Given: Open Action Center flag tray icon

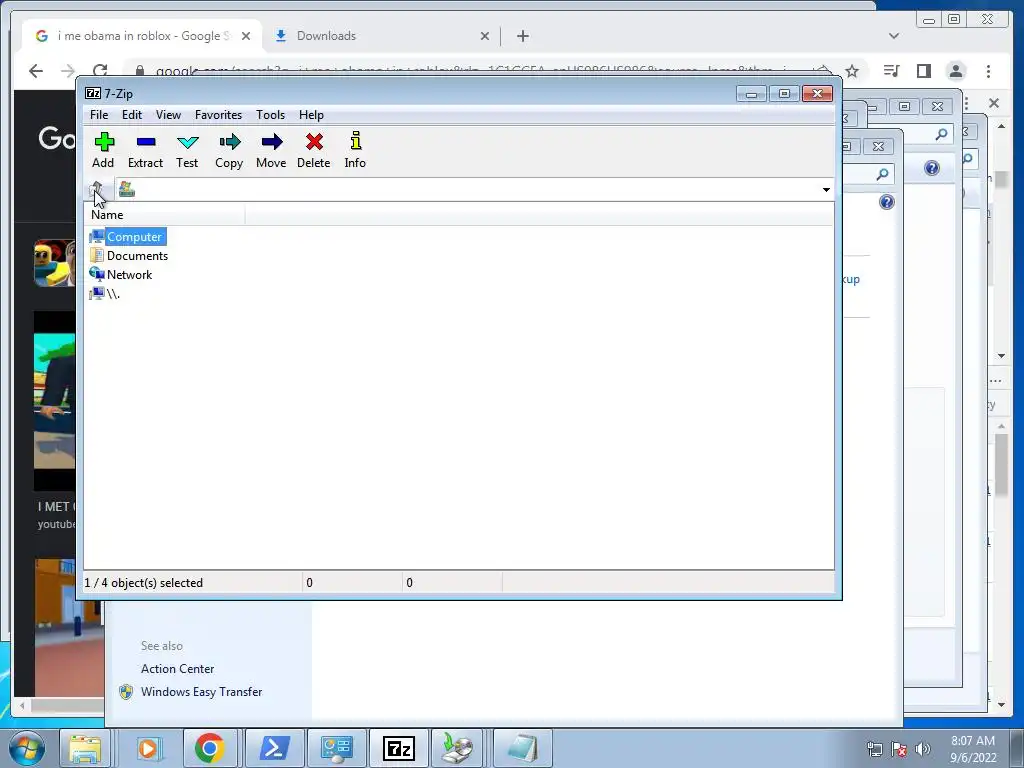Looking at the screenshot, I should click(899, 749).
